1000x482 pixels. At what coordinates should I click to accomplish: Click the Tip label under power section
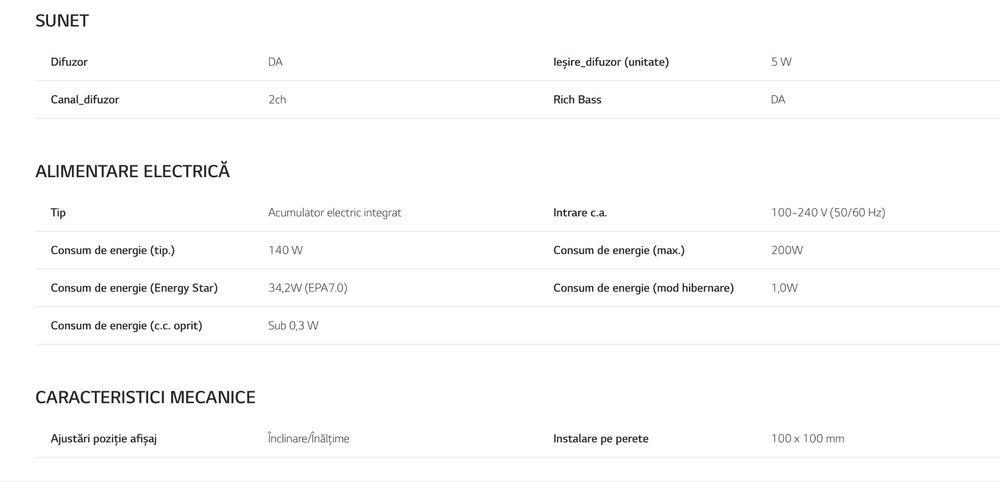(58, 213)
